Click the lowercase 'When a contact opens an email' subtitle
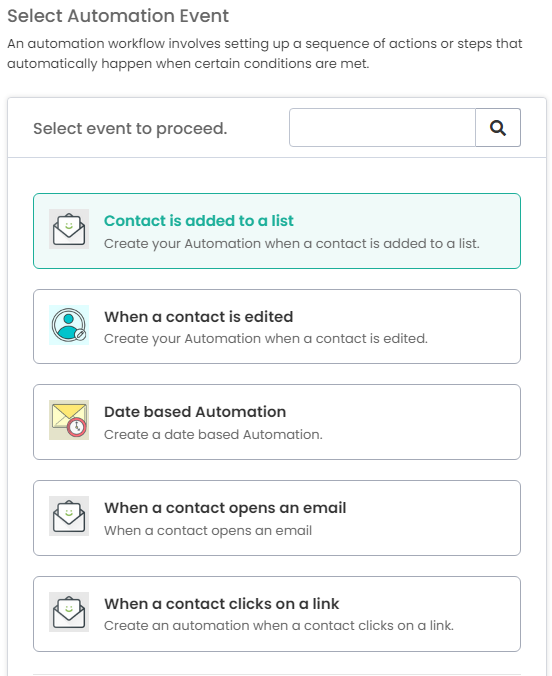This screenshot has height=676, width=552. pyautogui.click(x=208, y=531)
